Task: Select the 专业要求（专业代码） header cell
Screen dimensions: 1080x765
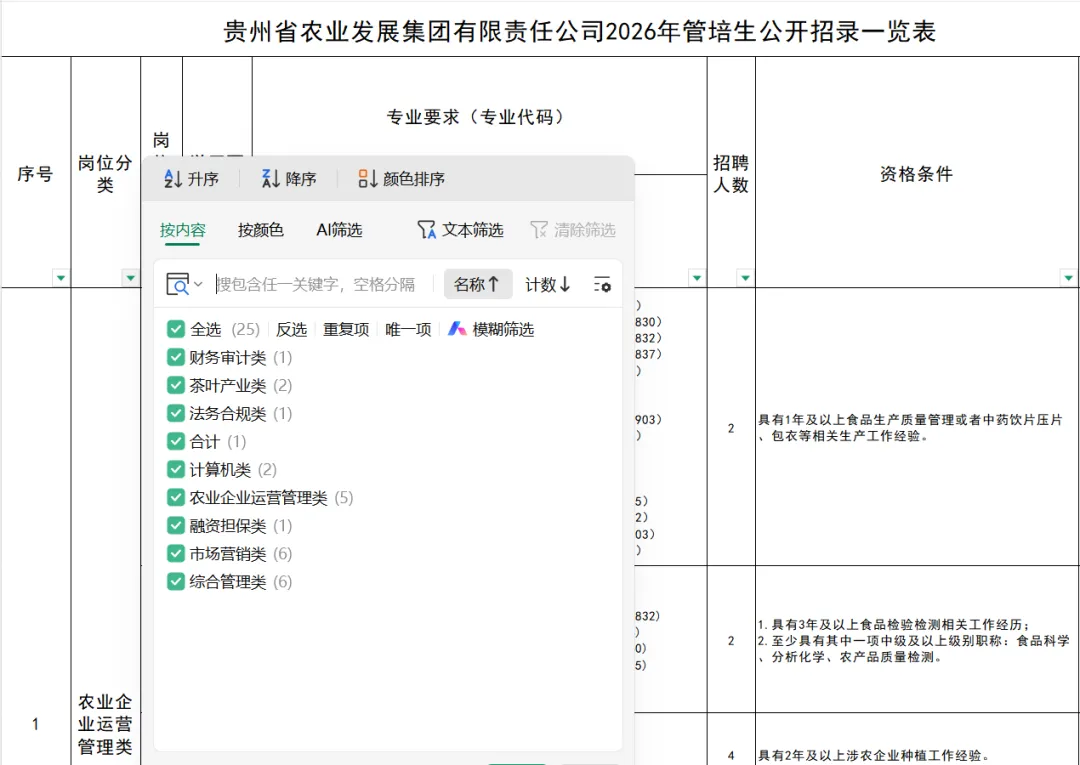Action: coord(479,116)
